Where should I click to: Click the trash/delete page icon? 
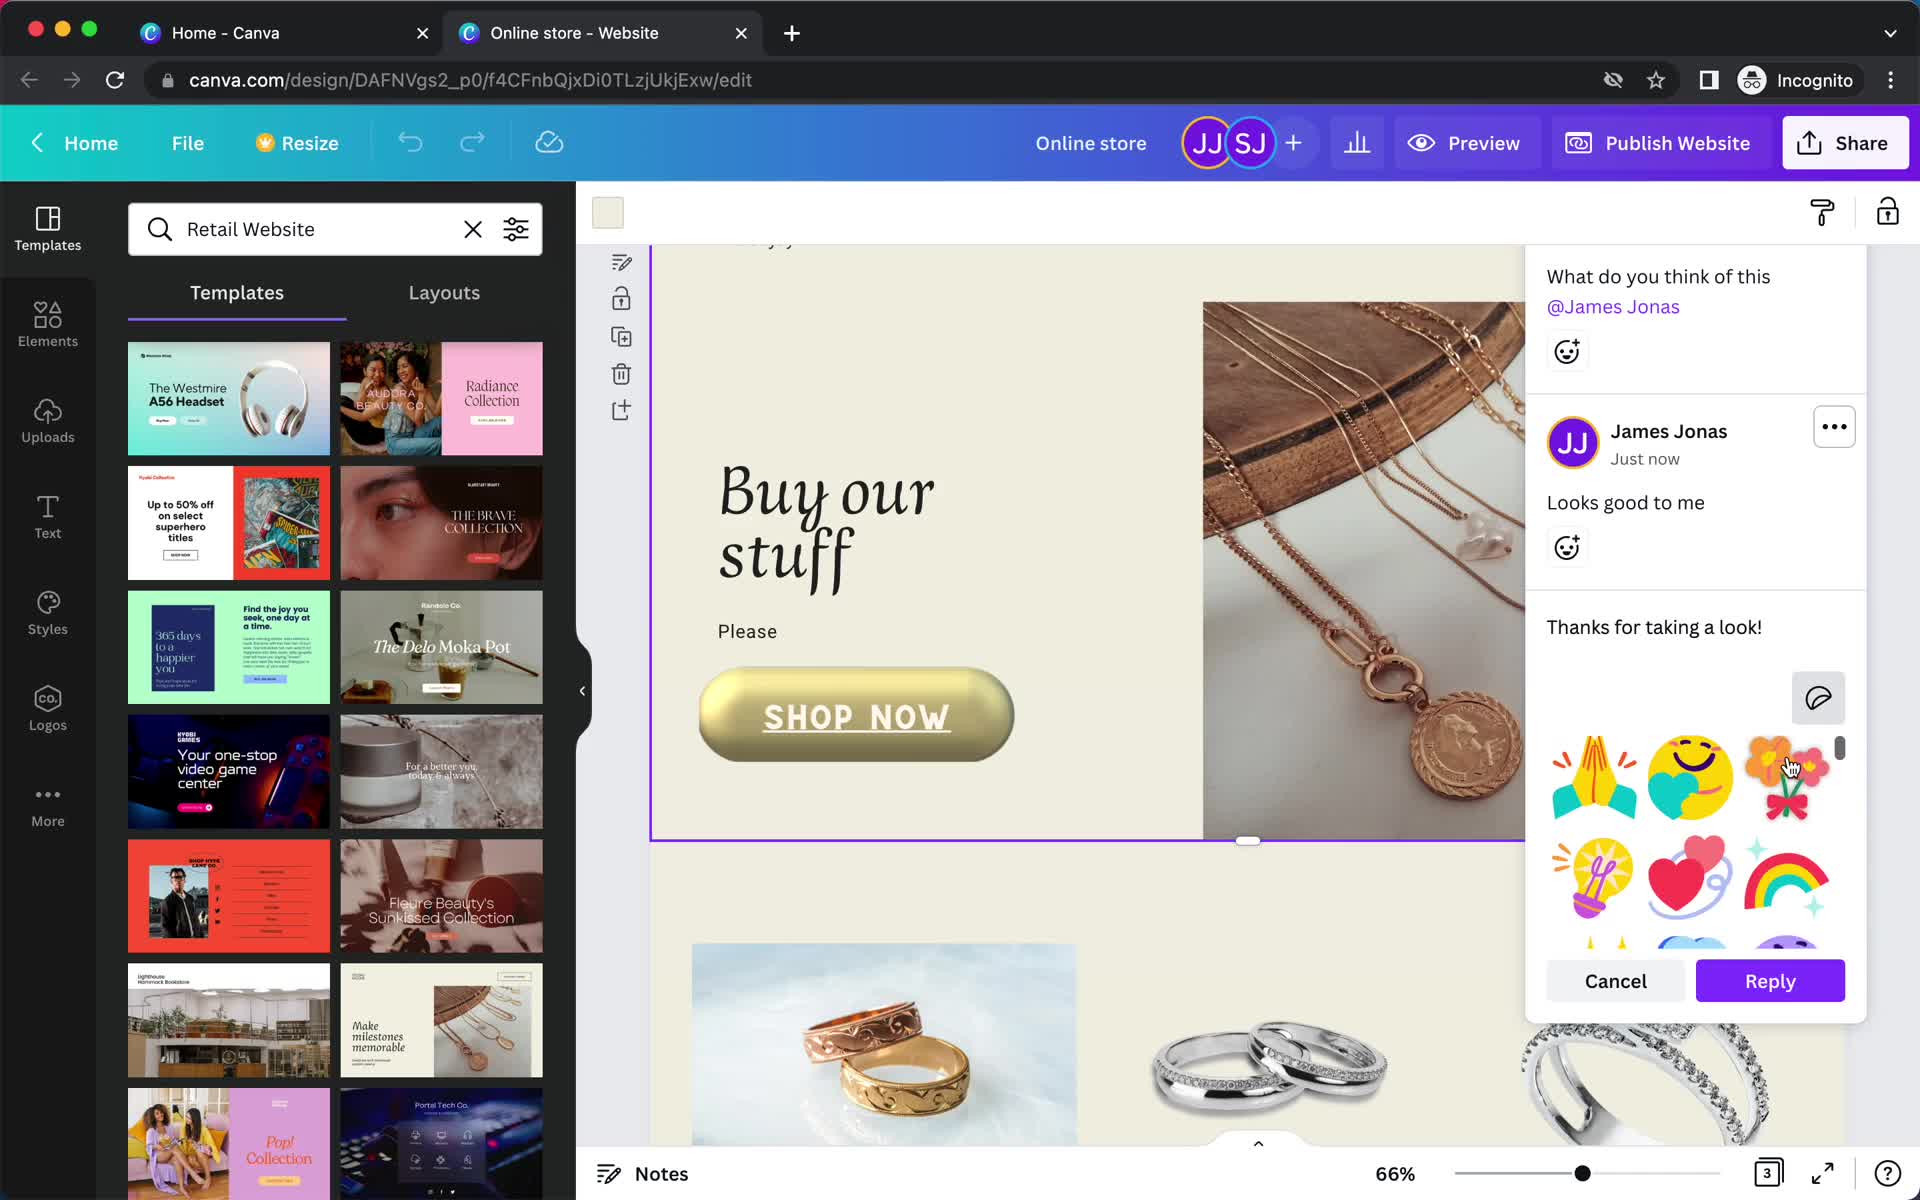(619, 373)
